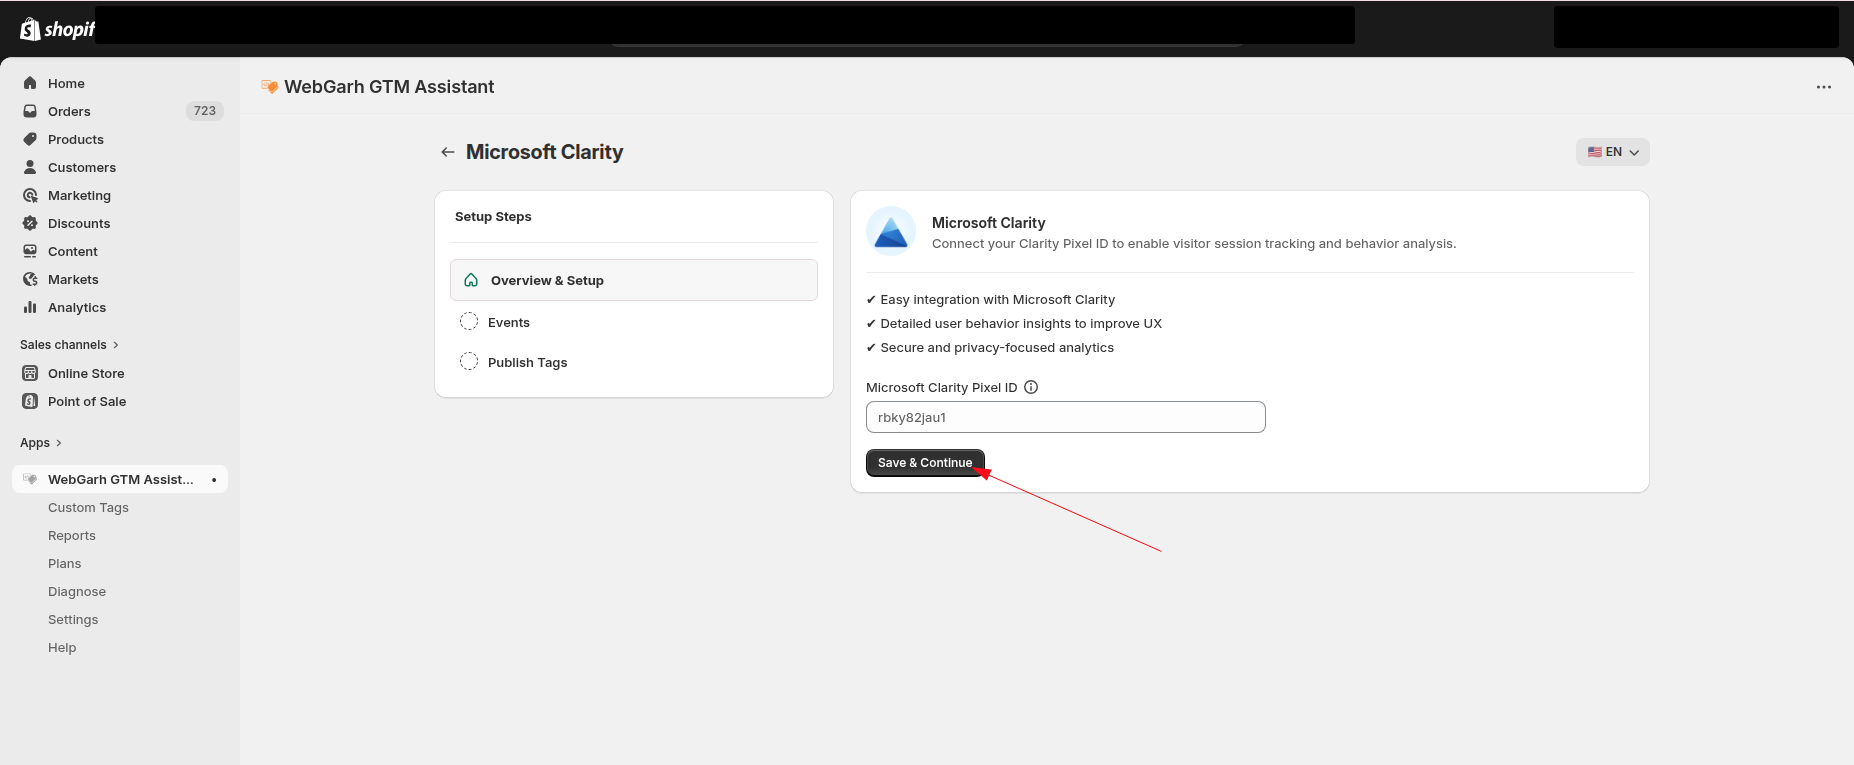This screenshot has width=1854, height=765.
Task: Expand the Apps section
Action: pyautogui.click(x=41, y=443)
